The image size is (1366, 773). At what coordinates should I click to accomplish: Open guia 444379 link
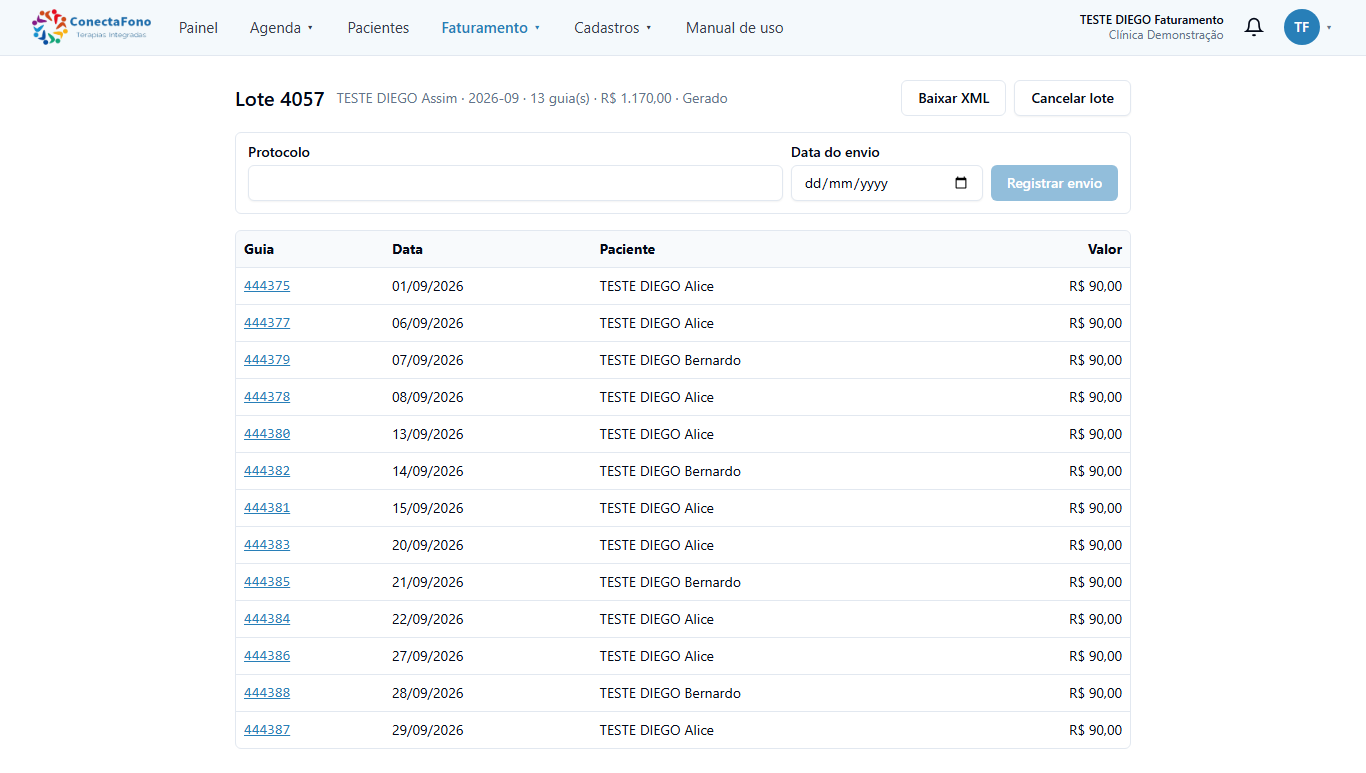pos(267,360)
